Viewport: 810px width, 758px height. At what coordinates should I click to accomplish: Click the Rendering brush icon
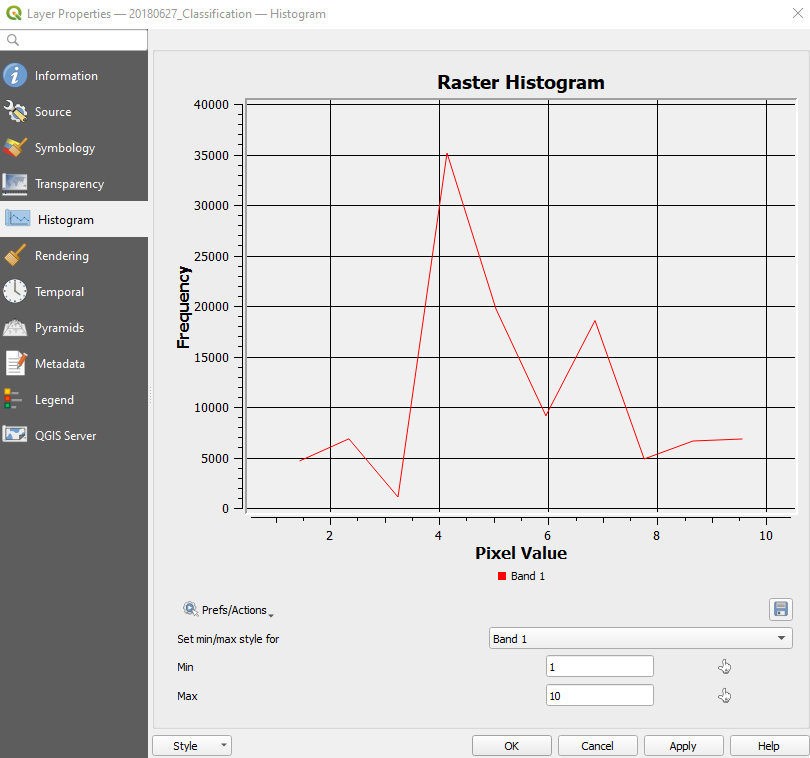click(15, 256)
